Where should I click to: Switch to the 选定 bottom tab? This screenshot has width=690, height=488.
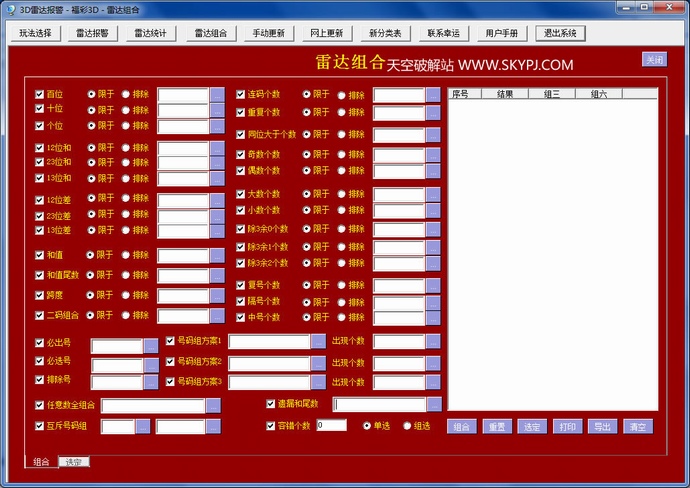coord(74,462)
